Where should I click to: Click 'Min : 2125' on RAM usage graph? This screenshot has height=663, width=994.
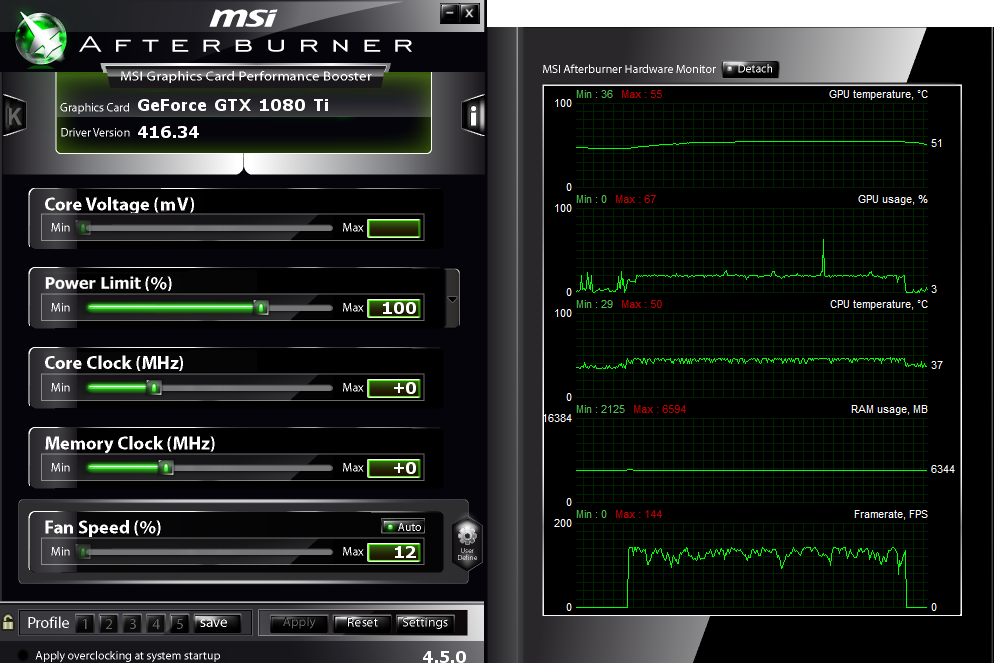coord(600,409)
